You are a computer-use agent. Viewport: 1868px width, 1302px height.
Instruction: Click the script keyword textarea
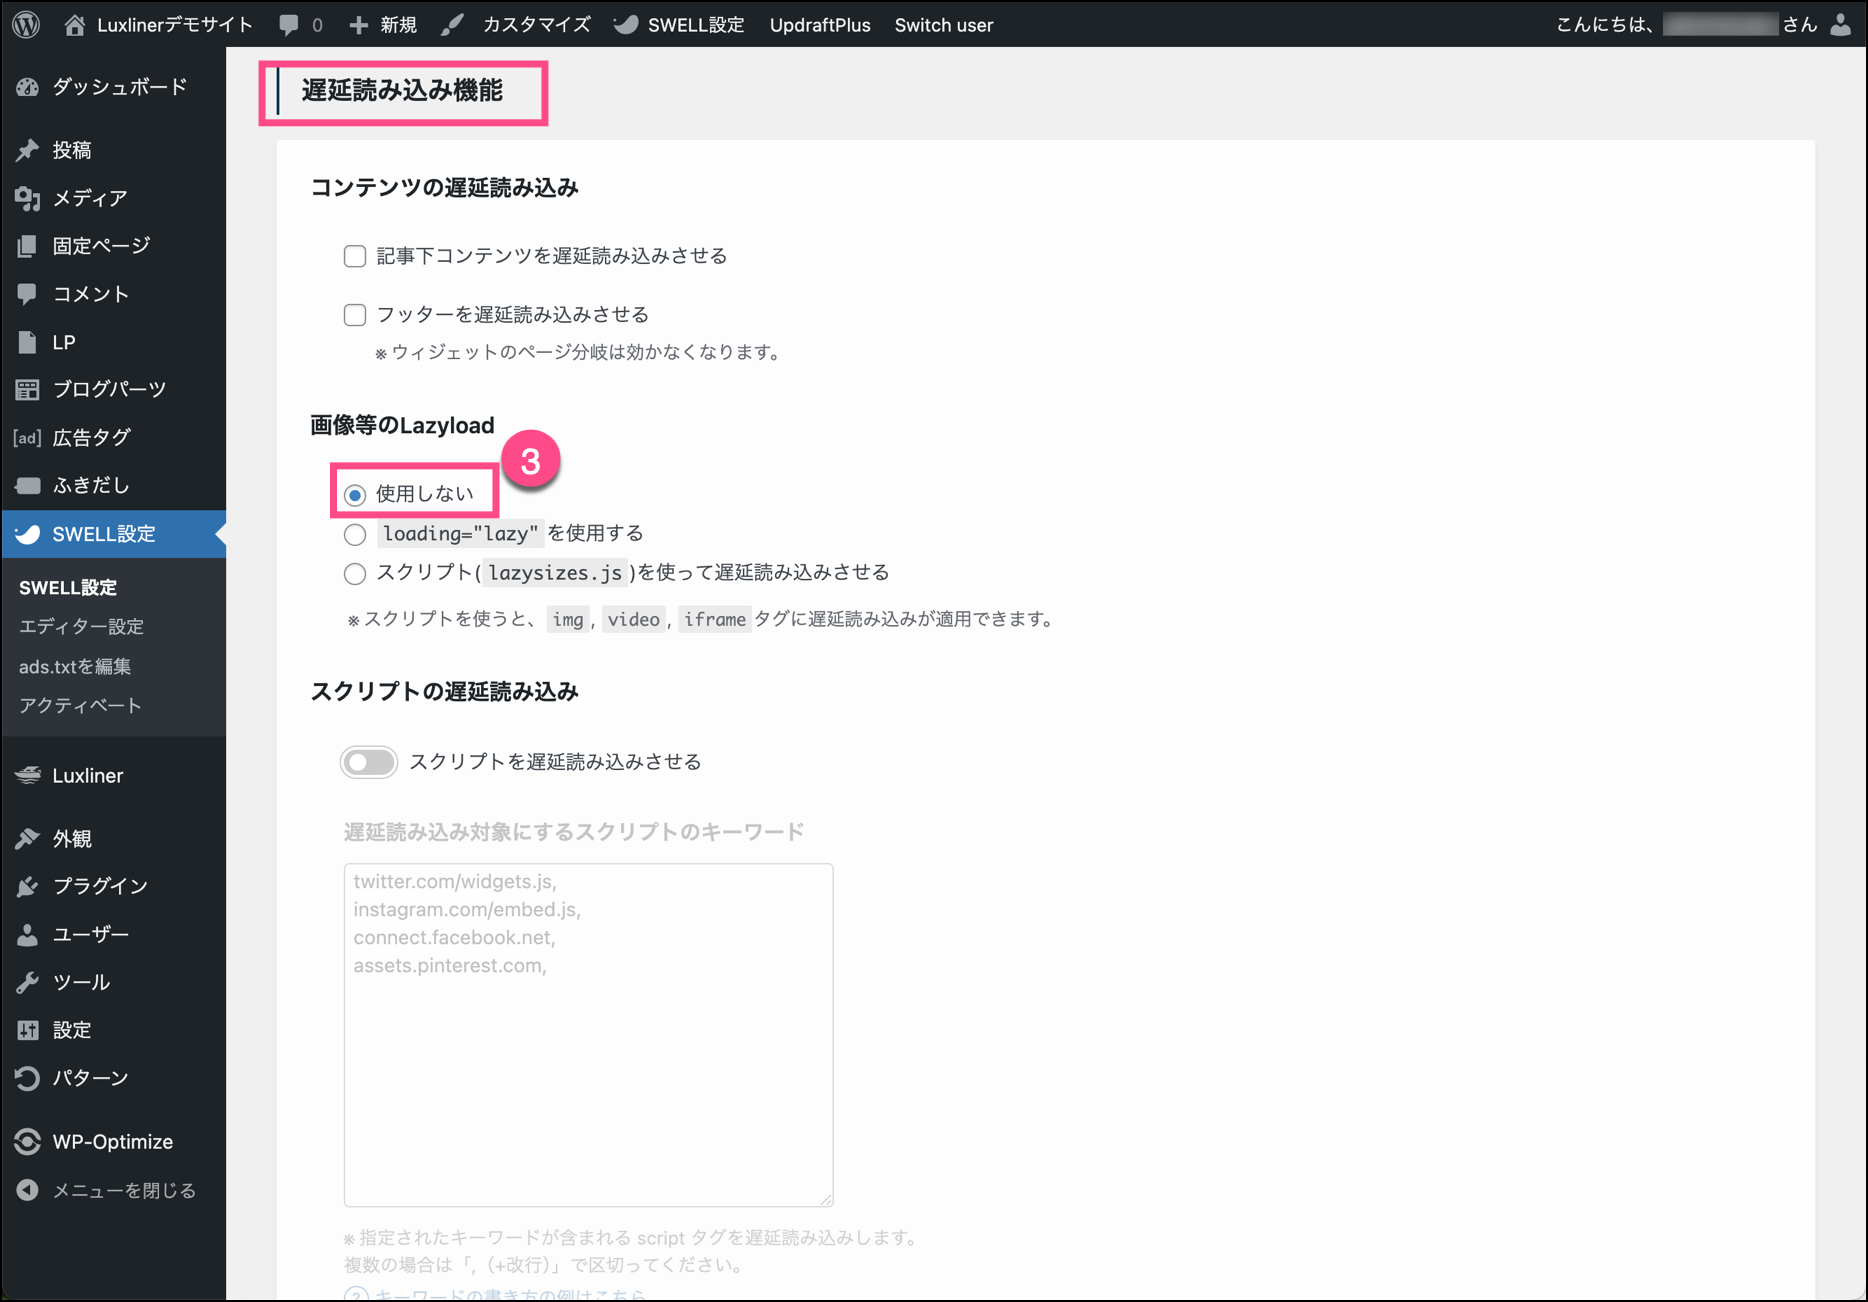pyautogui.click(x=588, y=1035)
